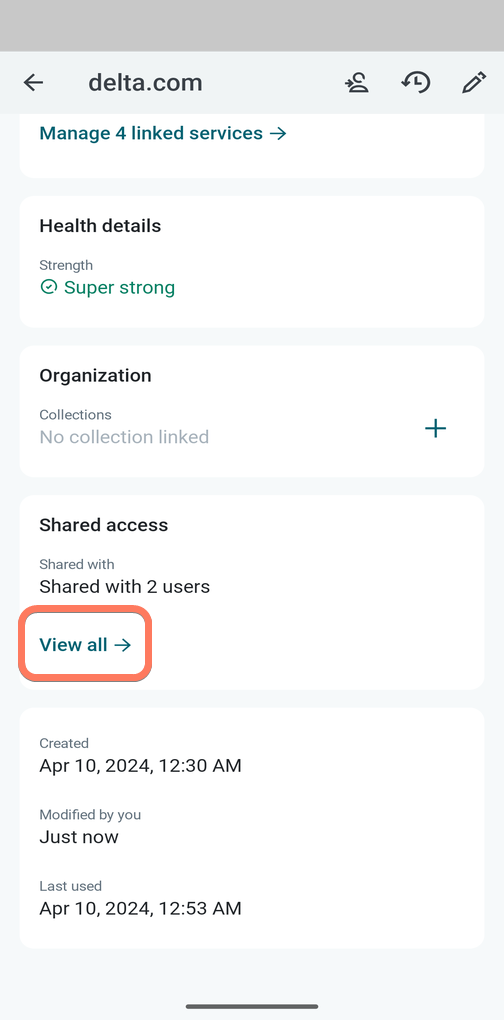Open View all shared users
The image size is (504, 1020).
click(x=85, y=645)
